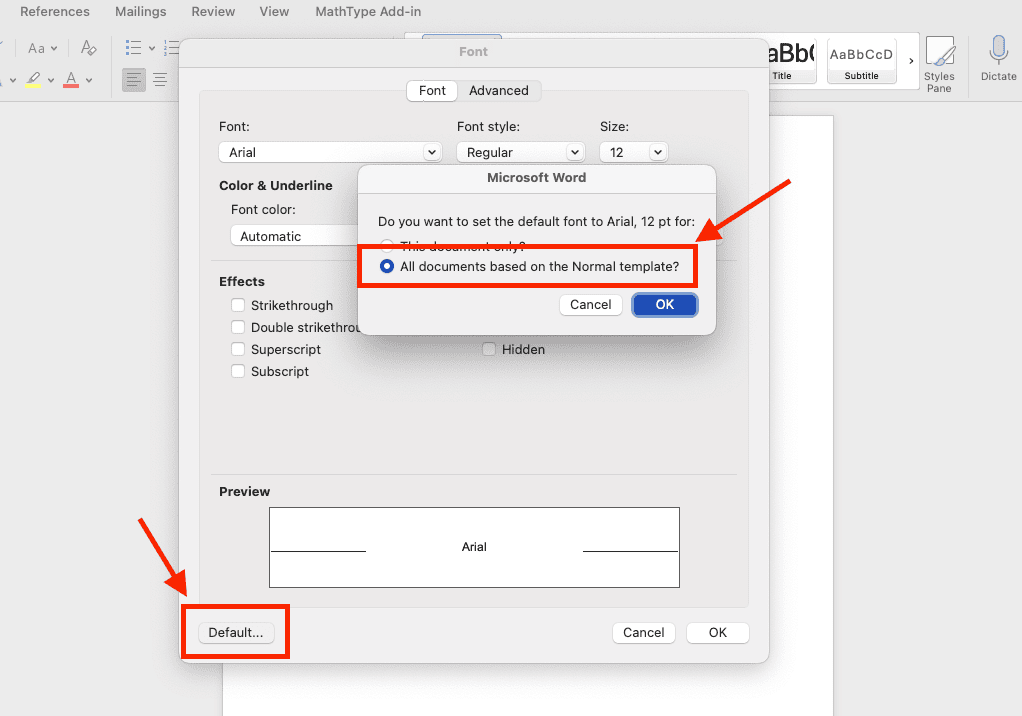
Task: Apply yellow text highlight color
Action: [x=33, y=79]
